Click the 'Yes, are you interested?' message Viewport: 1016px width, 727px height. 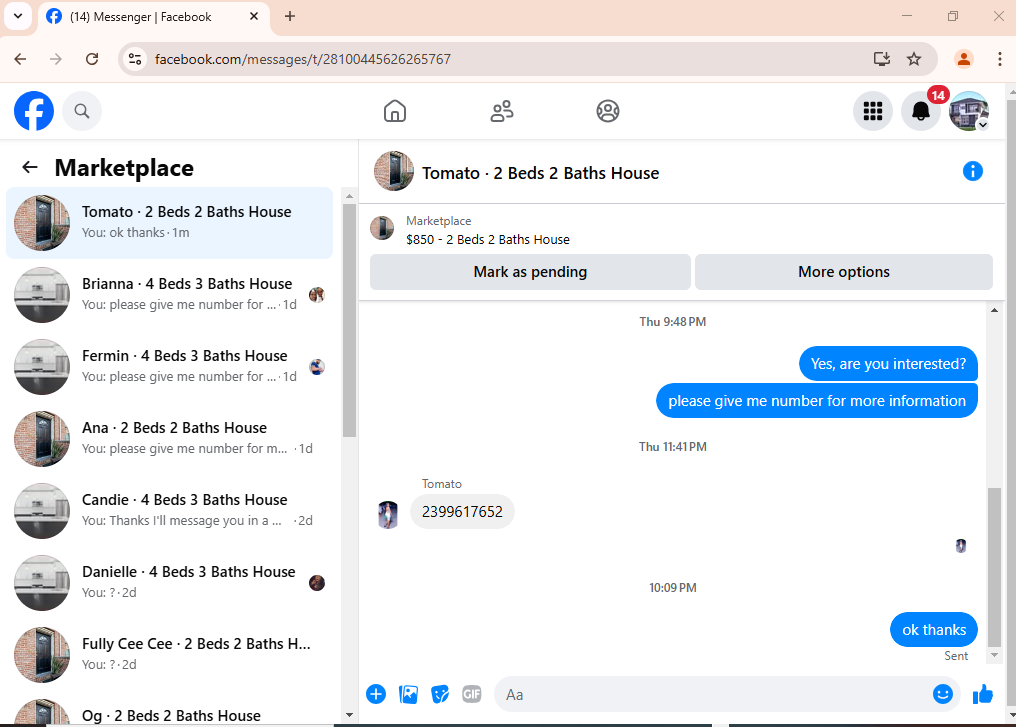[888, 364]
